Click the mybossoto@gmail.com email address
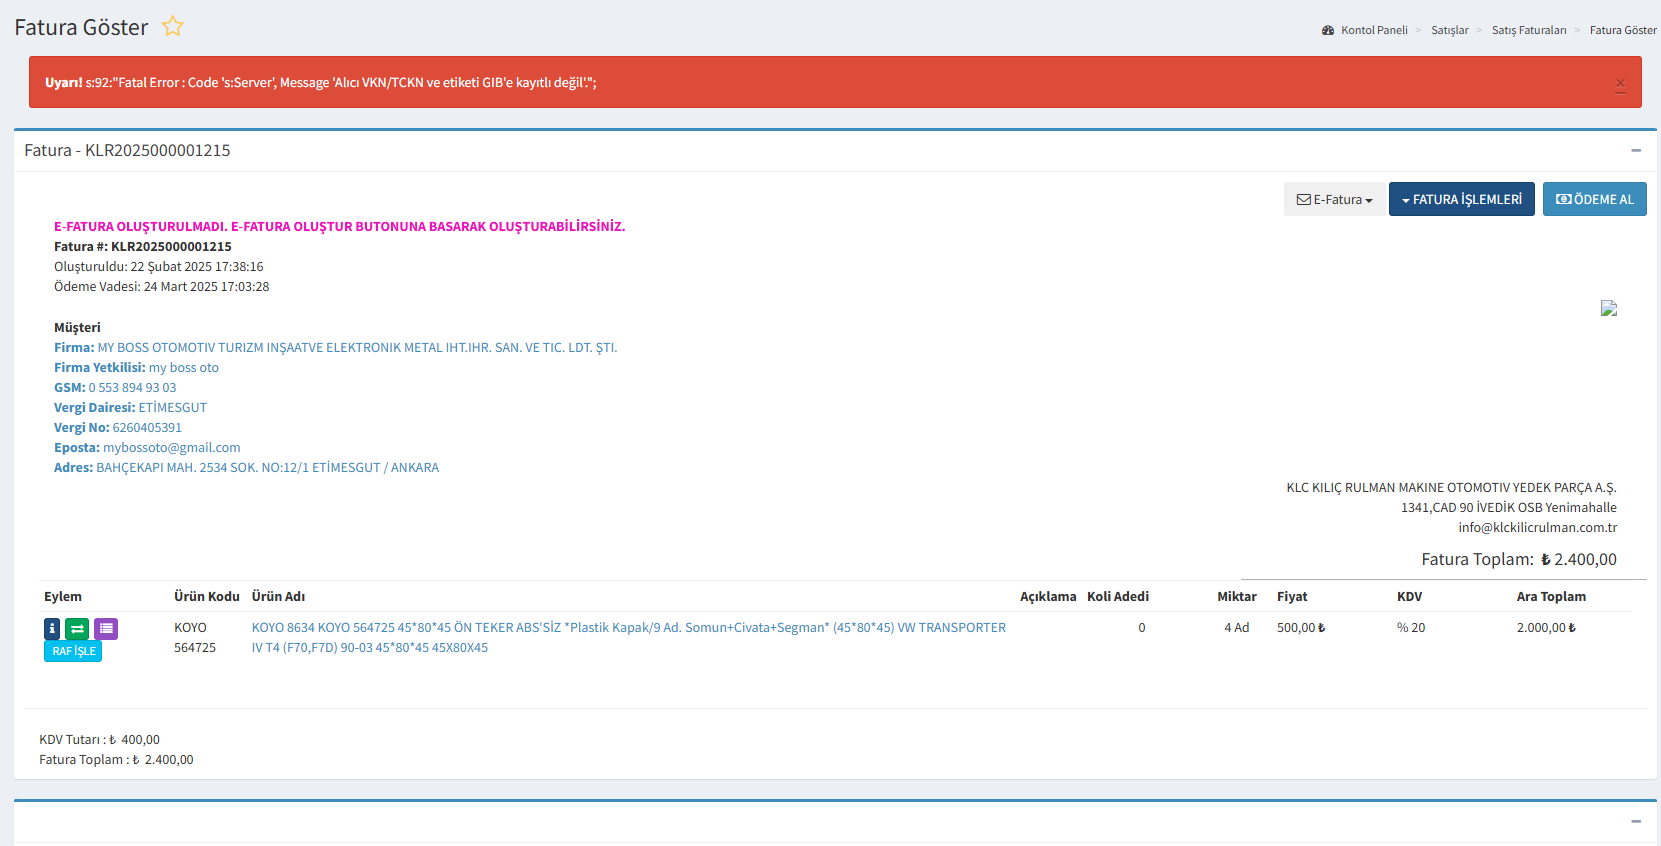Screen dimensions: 1661x846 tap(171, 448)
